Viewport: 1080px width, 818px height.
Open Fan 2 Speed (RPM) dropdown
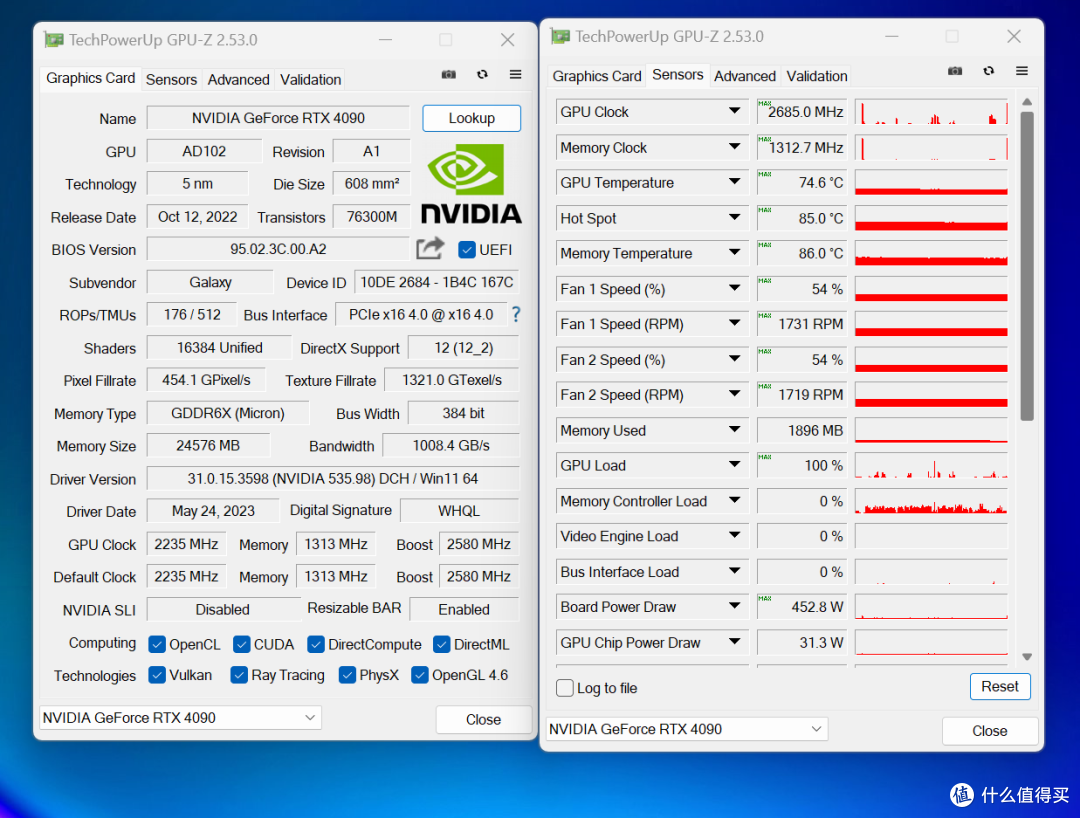[734, 395]
